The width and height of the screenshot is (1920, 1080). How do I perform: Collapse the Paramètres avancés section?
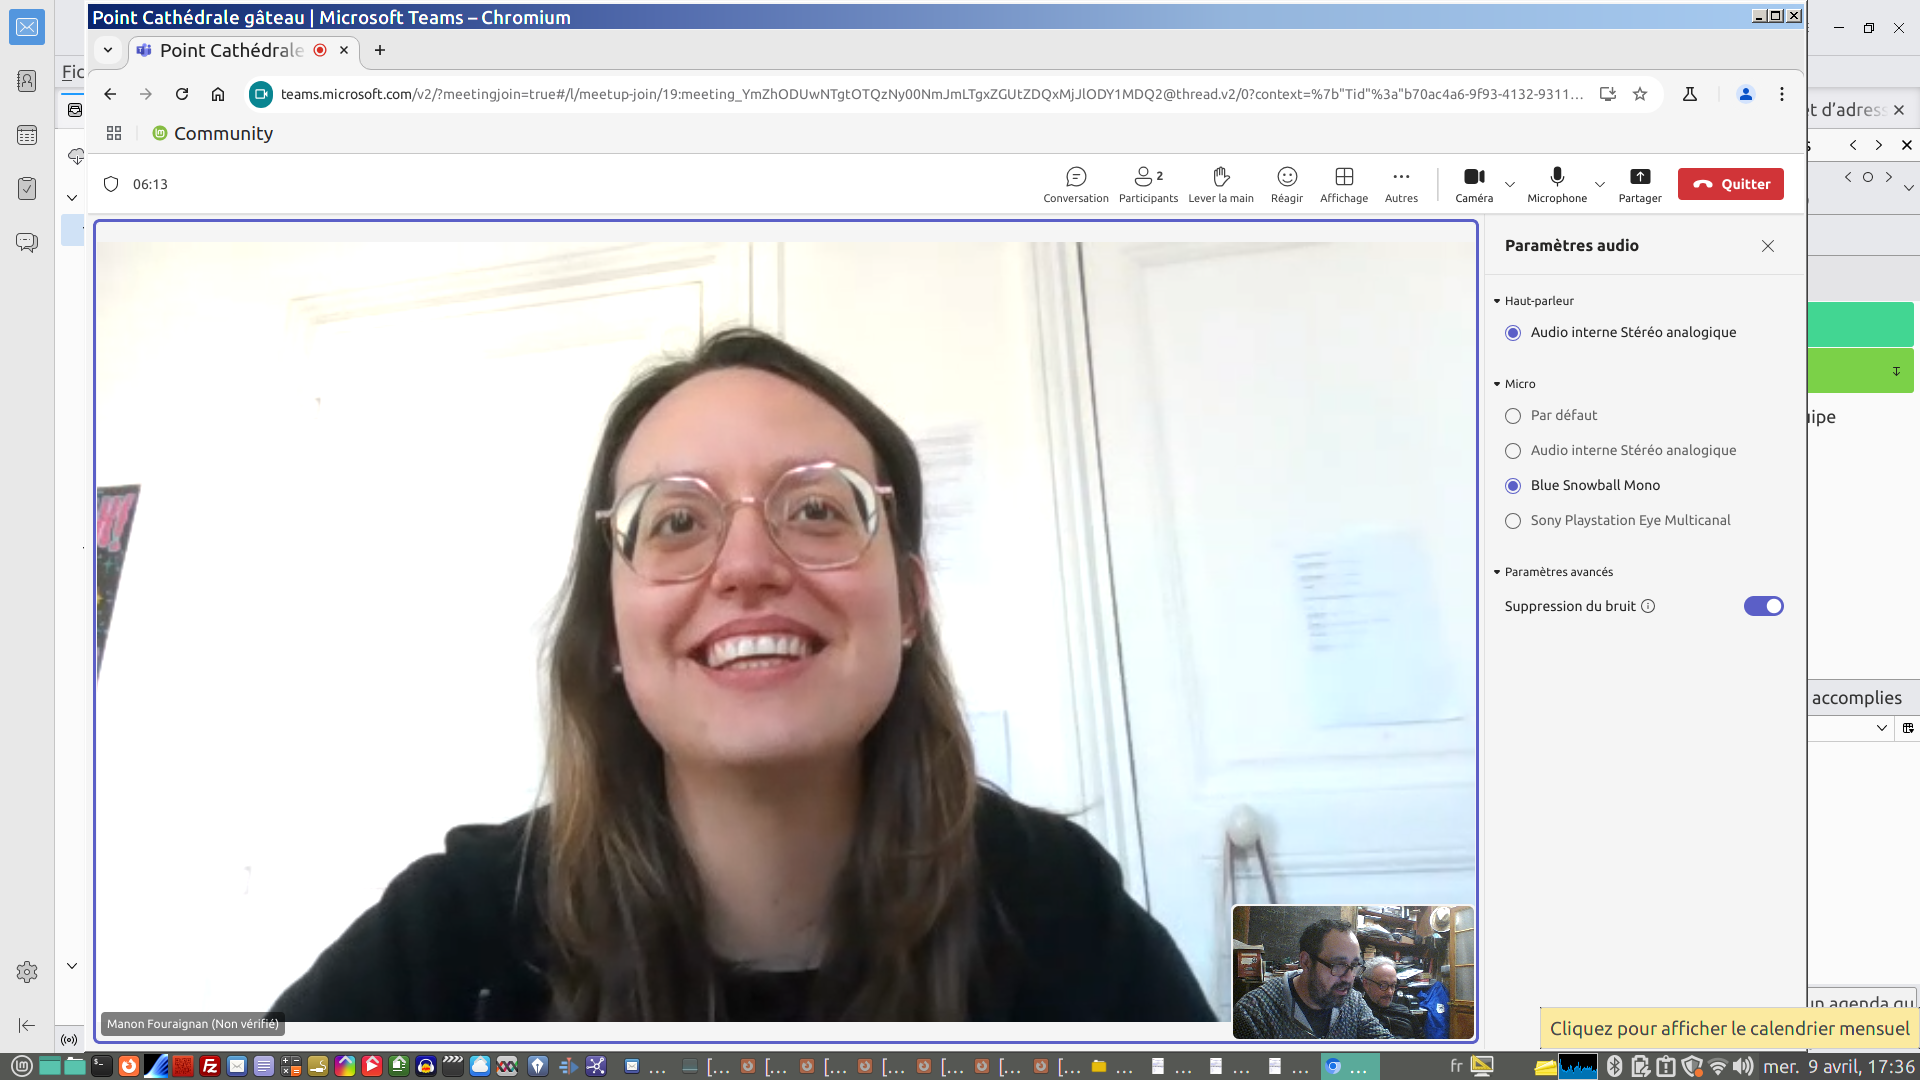[x=1497, y=572]
